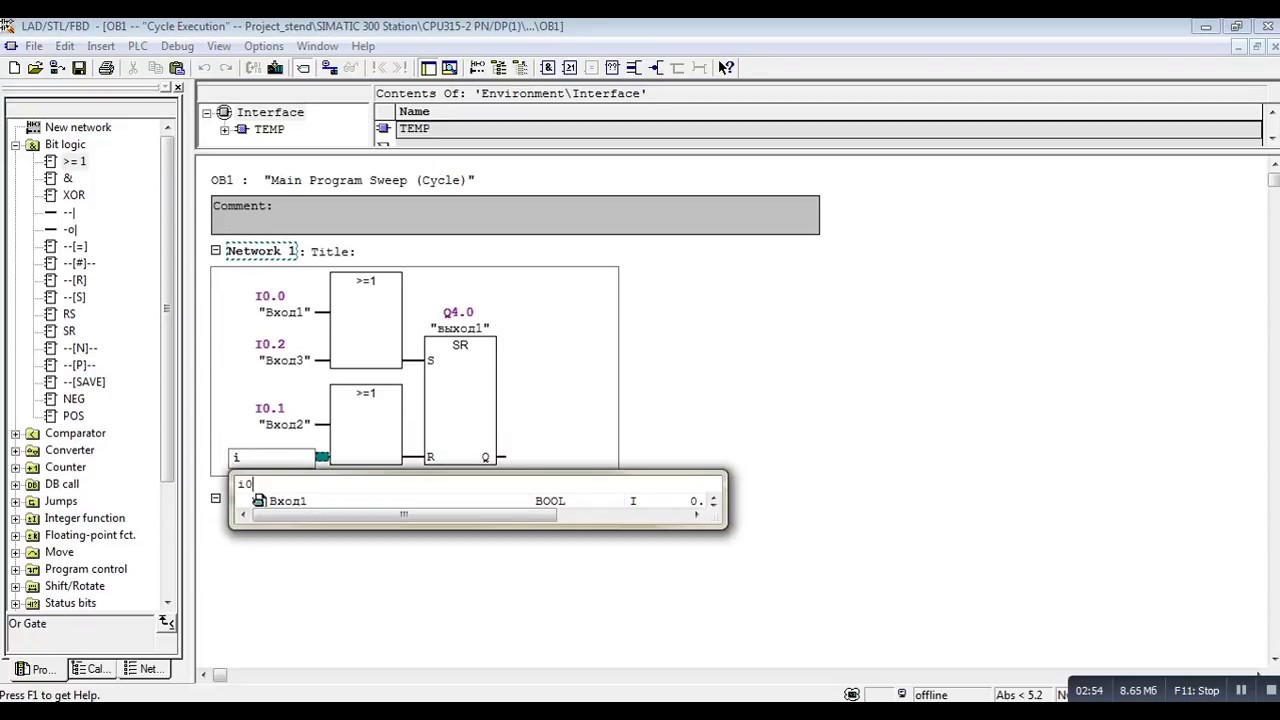Image resolution: width=1280 pixels, height=720 pixels.
Task: Open the Options menu
Action: [264, 46]
